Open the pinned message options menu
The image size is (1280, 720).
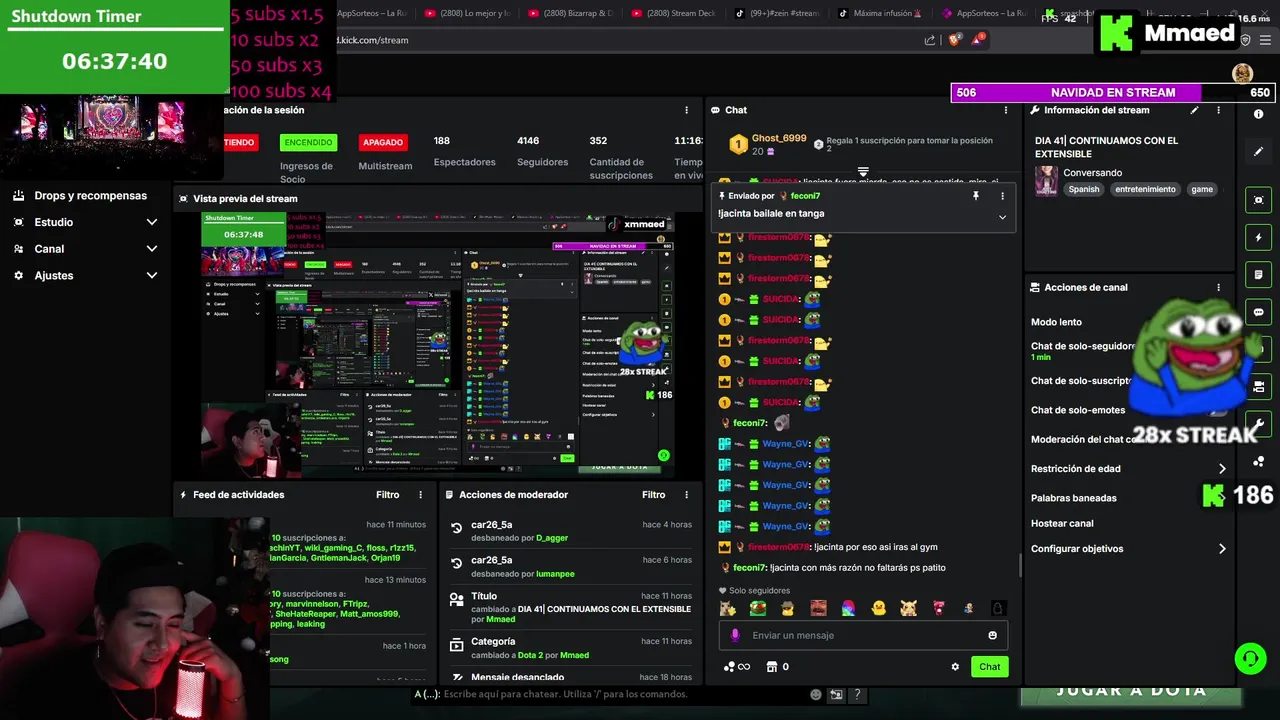(x=1004, y=196)
